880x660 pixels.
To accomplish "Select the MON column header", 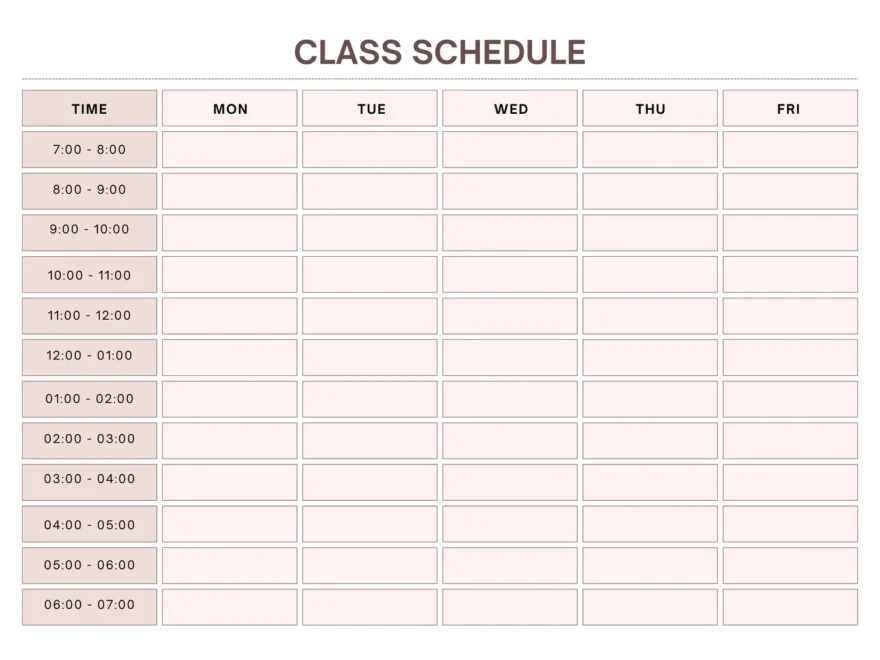I will point(230,108).
